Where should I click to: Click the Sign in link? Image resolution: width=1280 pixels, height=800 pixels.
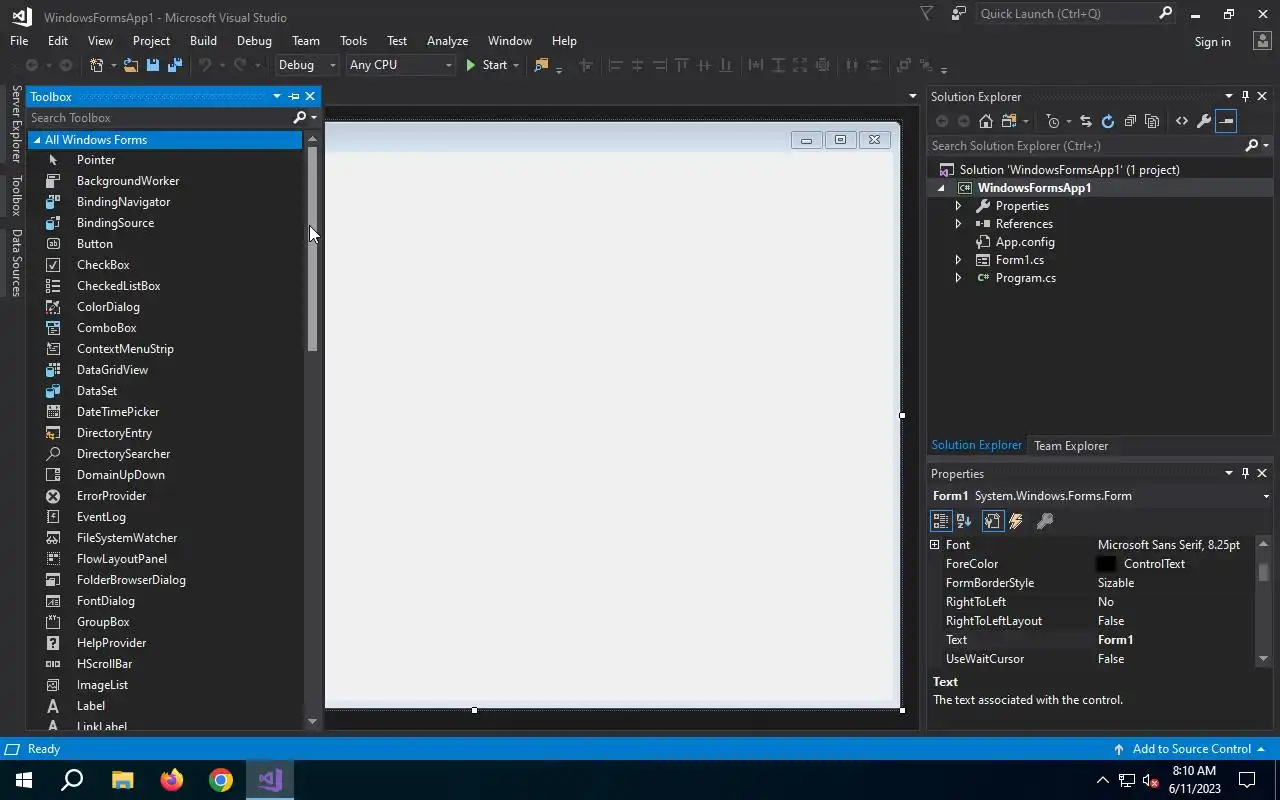click(1212, 42)
